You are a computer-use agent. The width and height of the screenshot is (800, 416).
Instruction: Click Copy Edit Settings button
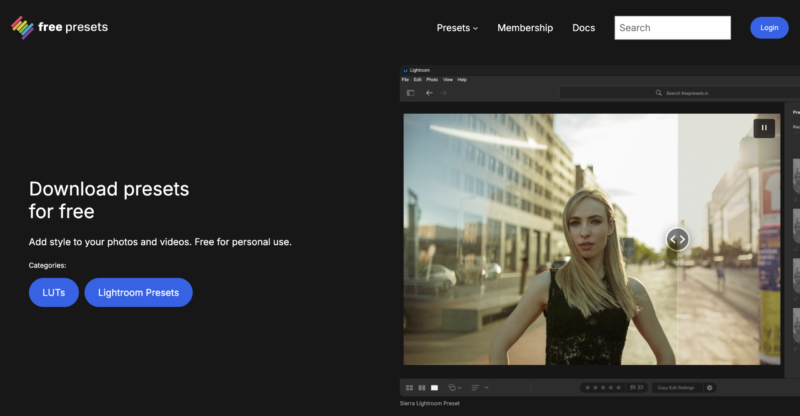676,388
